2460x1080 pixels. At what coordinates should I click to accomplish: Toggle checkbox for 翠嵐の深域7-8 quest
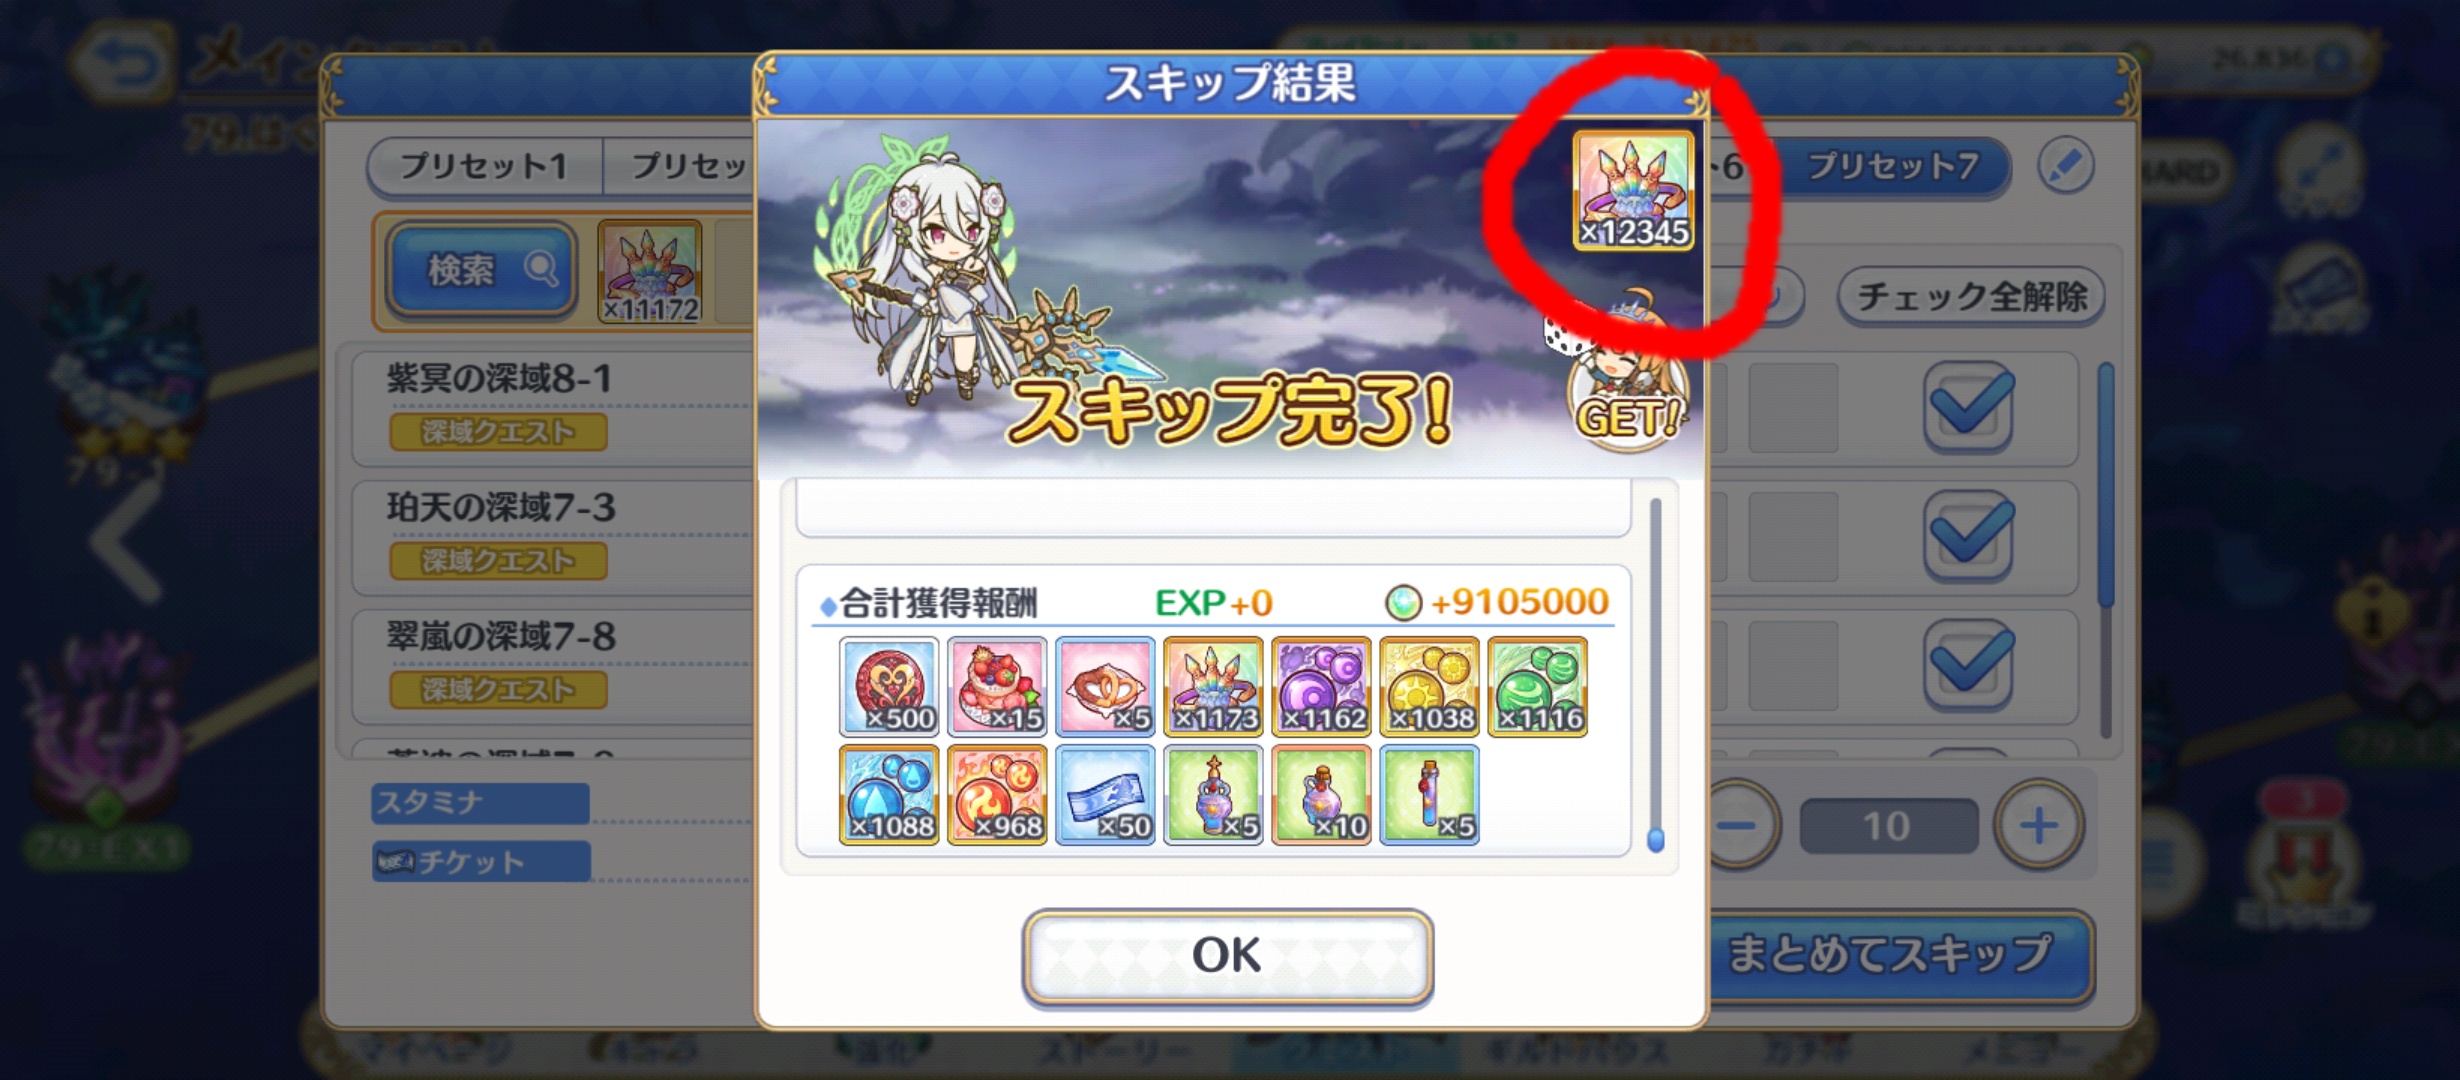(1969, 665)
